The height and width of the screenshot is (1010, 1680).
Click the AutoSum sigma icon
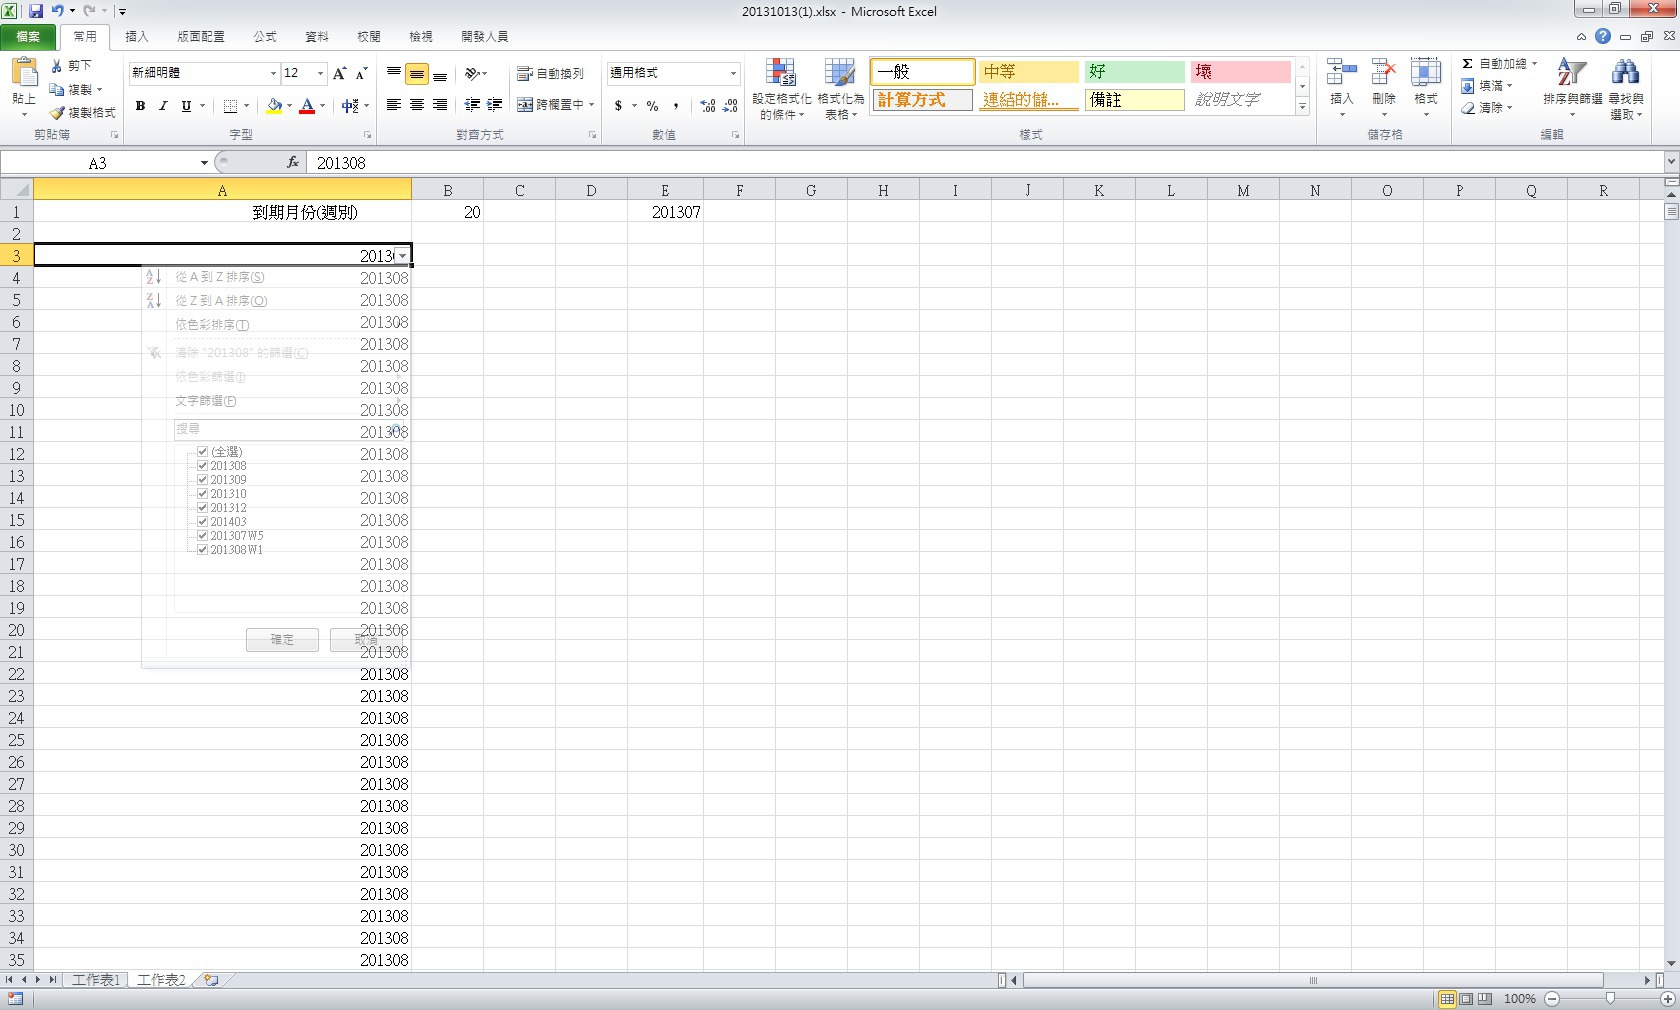pos(1467,64)
